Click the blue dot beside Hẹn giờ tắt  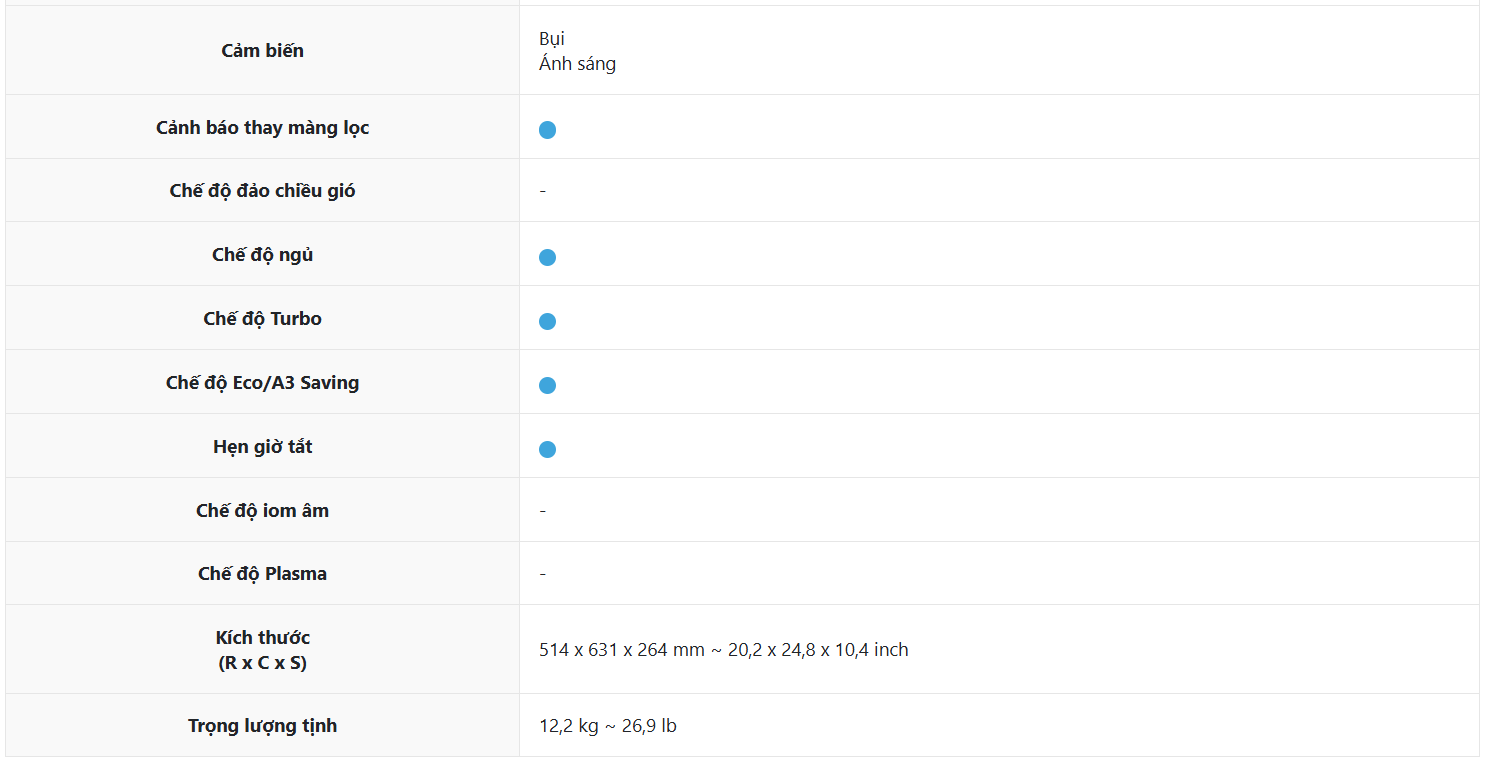547,449
